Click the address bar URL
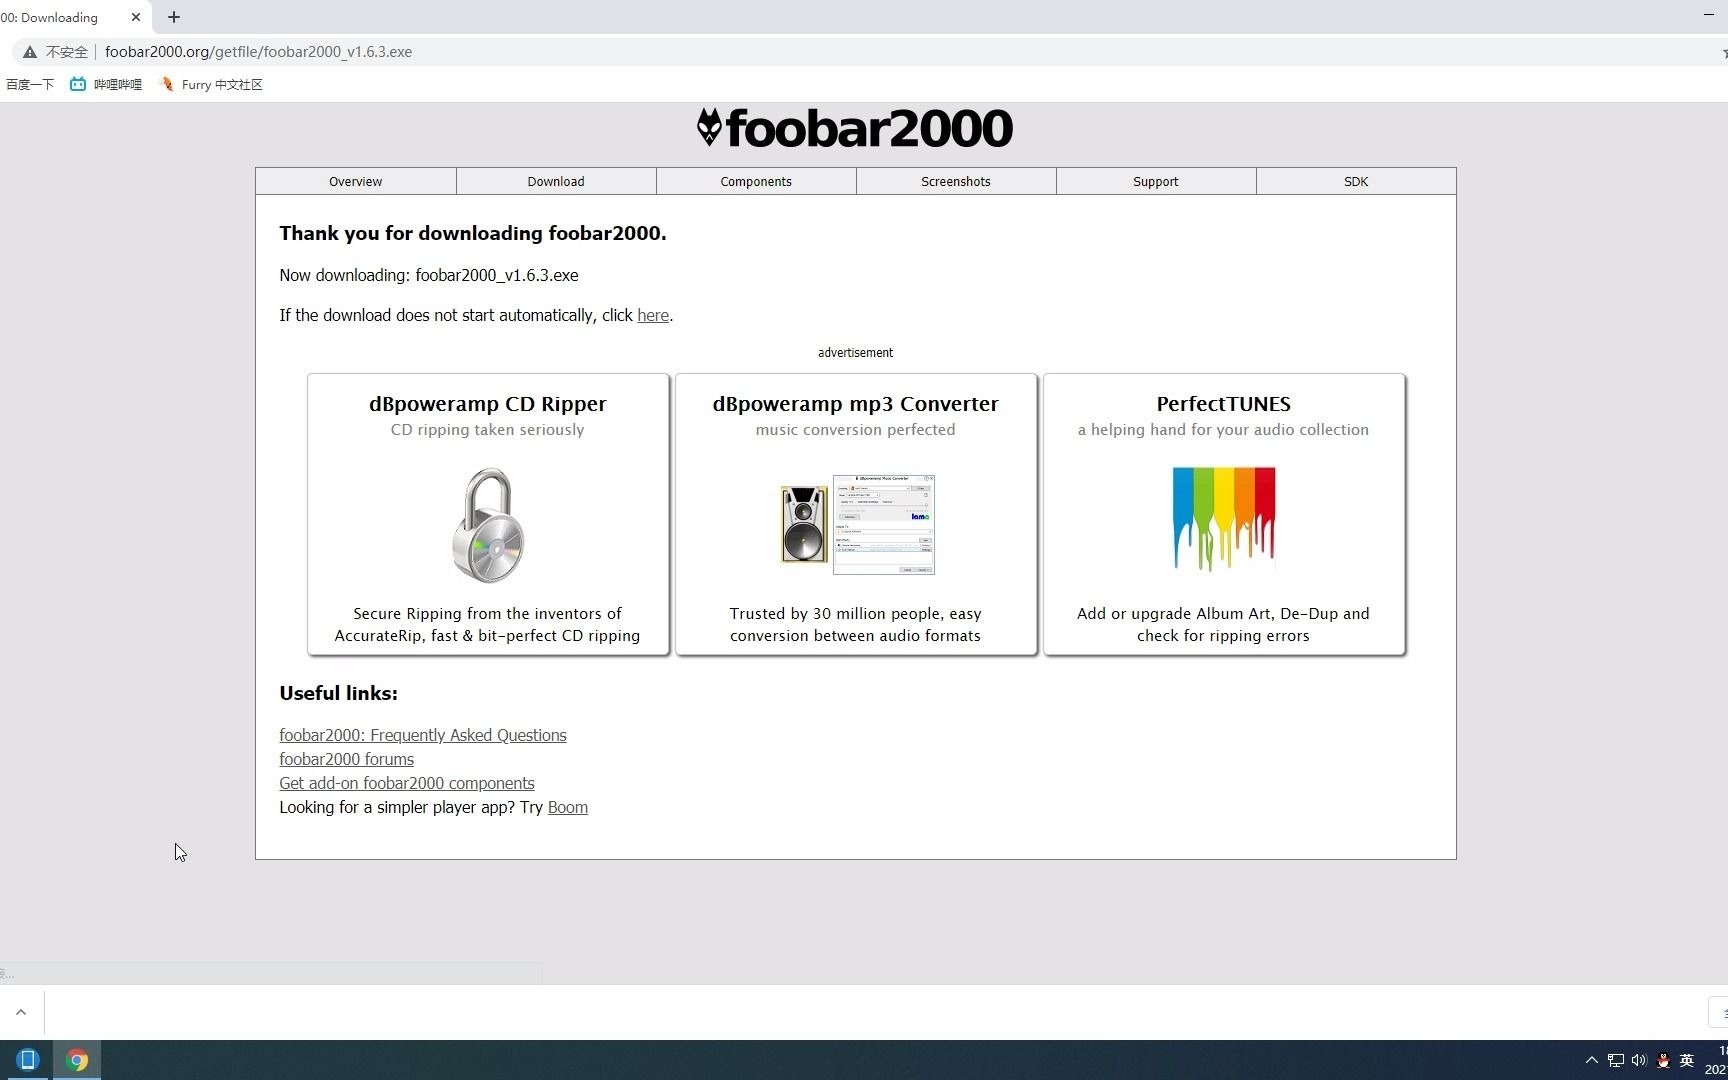The height and width of the screenshot is (1080, 1728). click(258, 52)
